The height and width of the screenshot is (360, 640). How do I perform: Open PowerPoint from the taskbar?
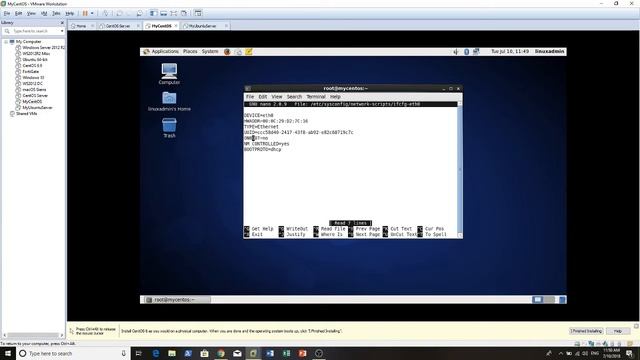[x=302, y=353]
